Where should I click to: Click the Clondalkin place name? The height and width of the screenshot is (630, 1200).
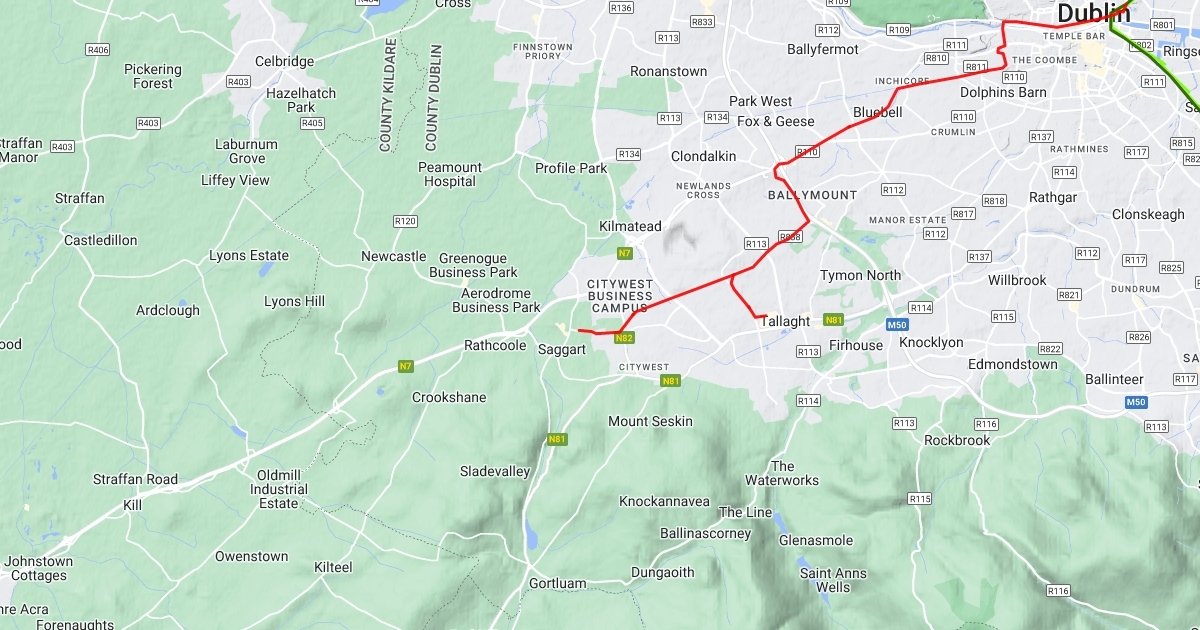click(x=703, y=156)
